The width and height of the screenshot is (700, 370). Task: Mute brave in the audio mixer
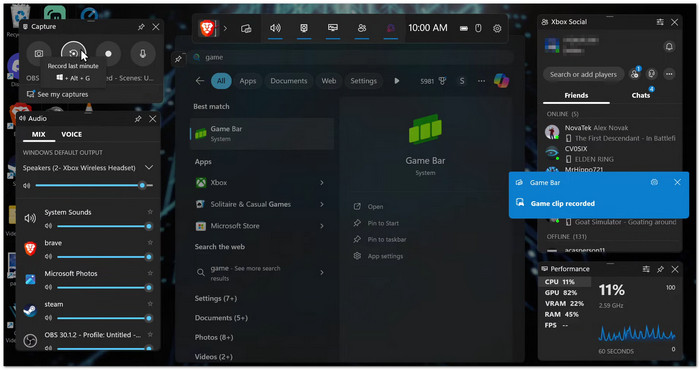tap(48, 257)
